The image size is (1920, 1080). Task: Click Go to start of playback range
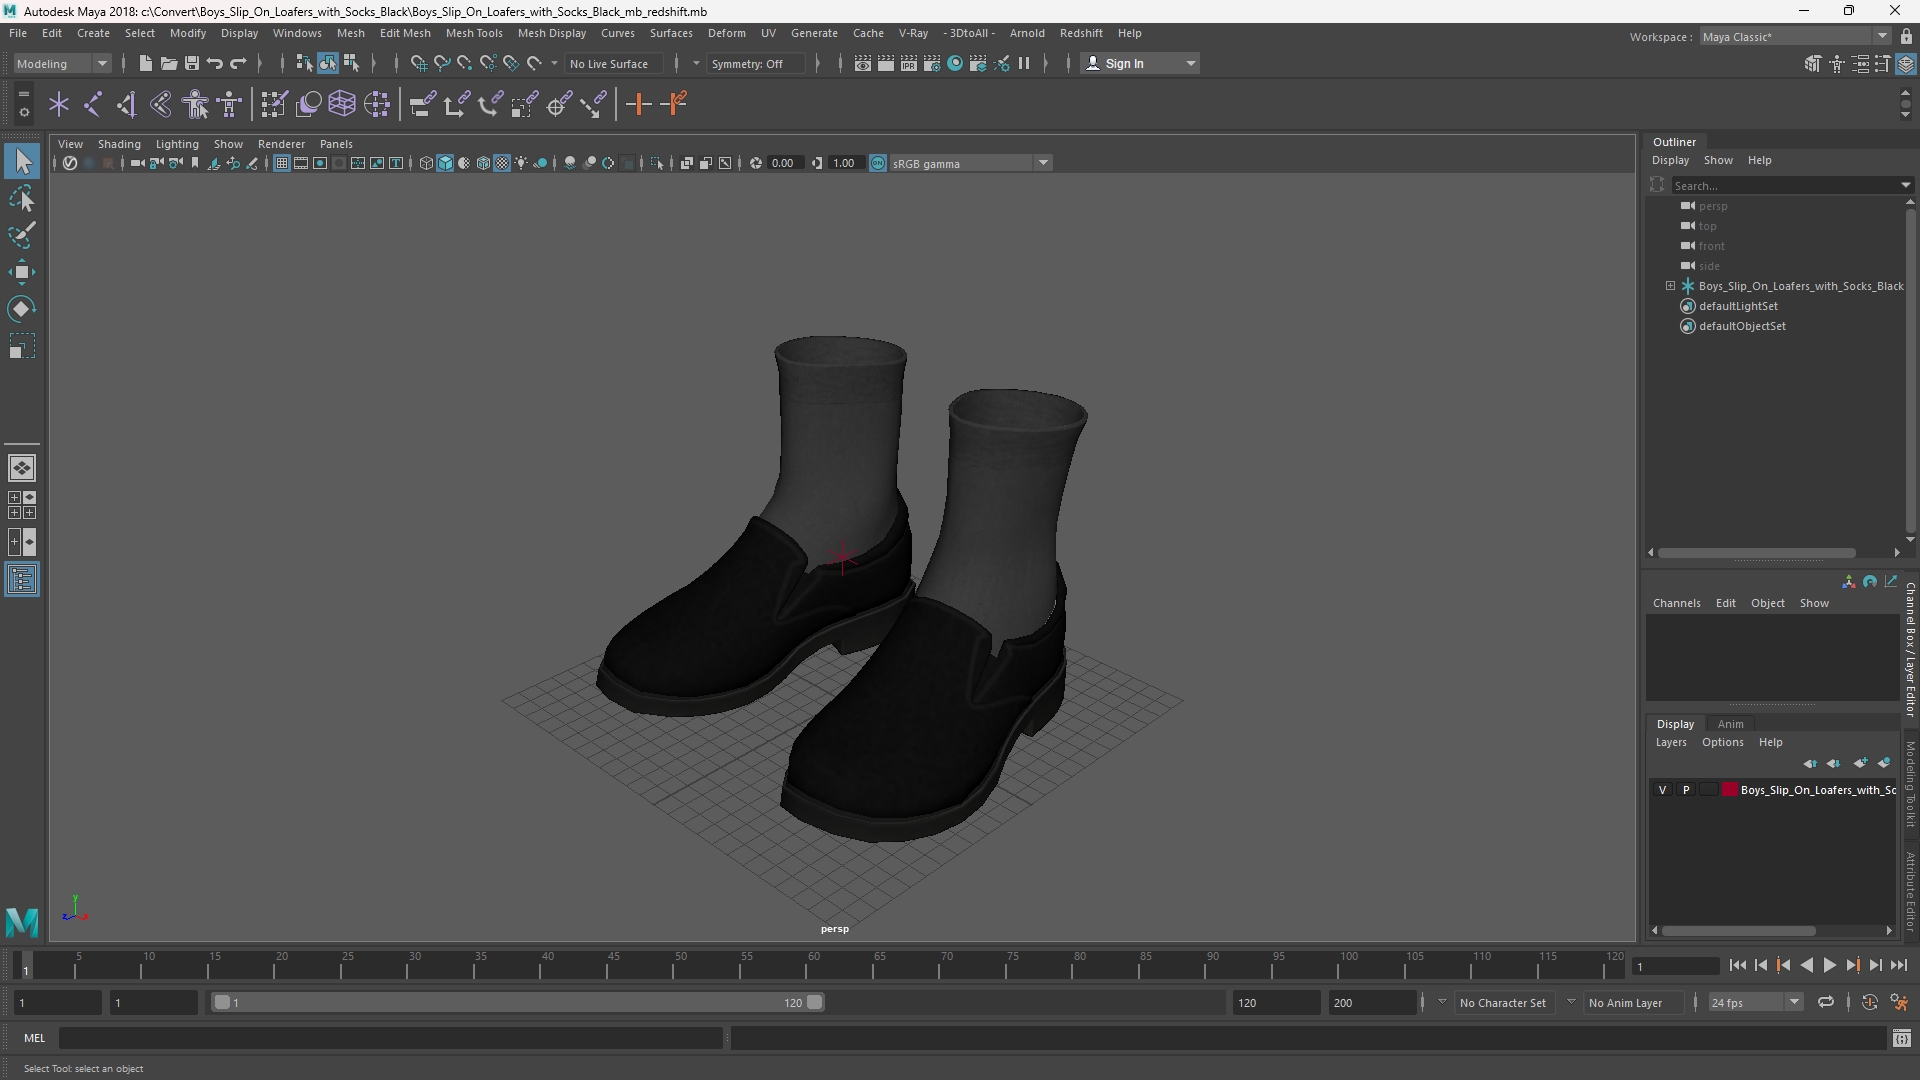(1738, 966)
